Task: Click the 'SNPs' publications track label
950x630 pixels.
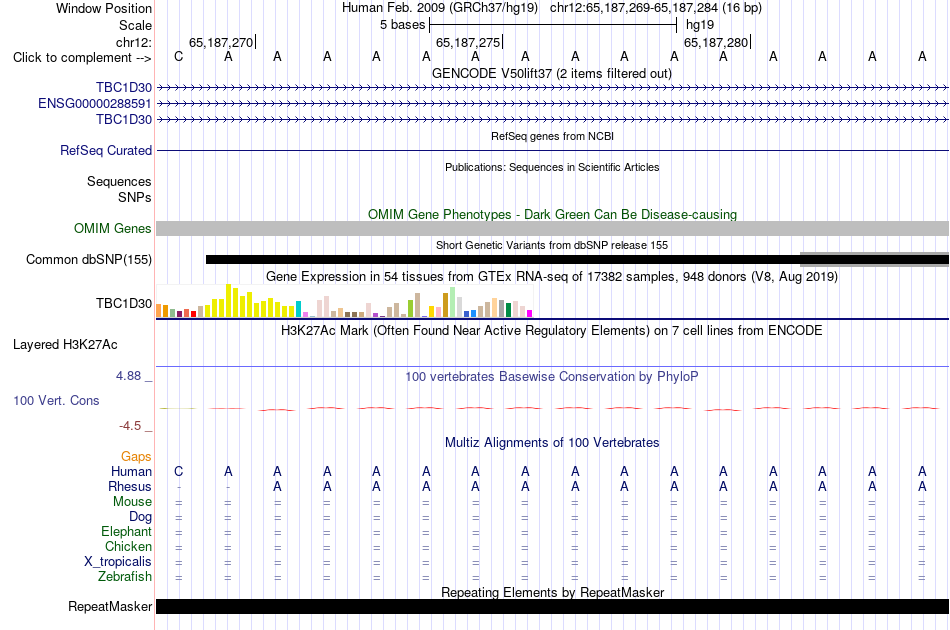Action: (x=135, y=197)
